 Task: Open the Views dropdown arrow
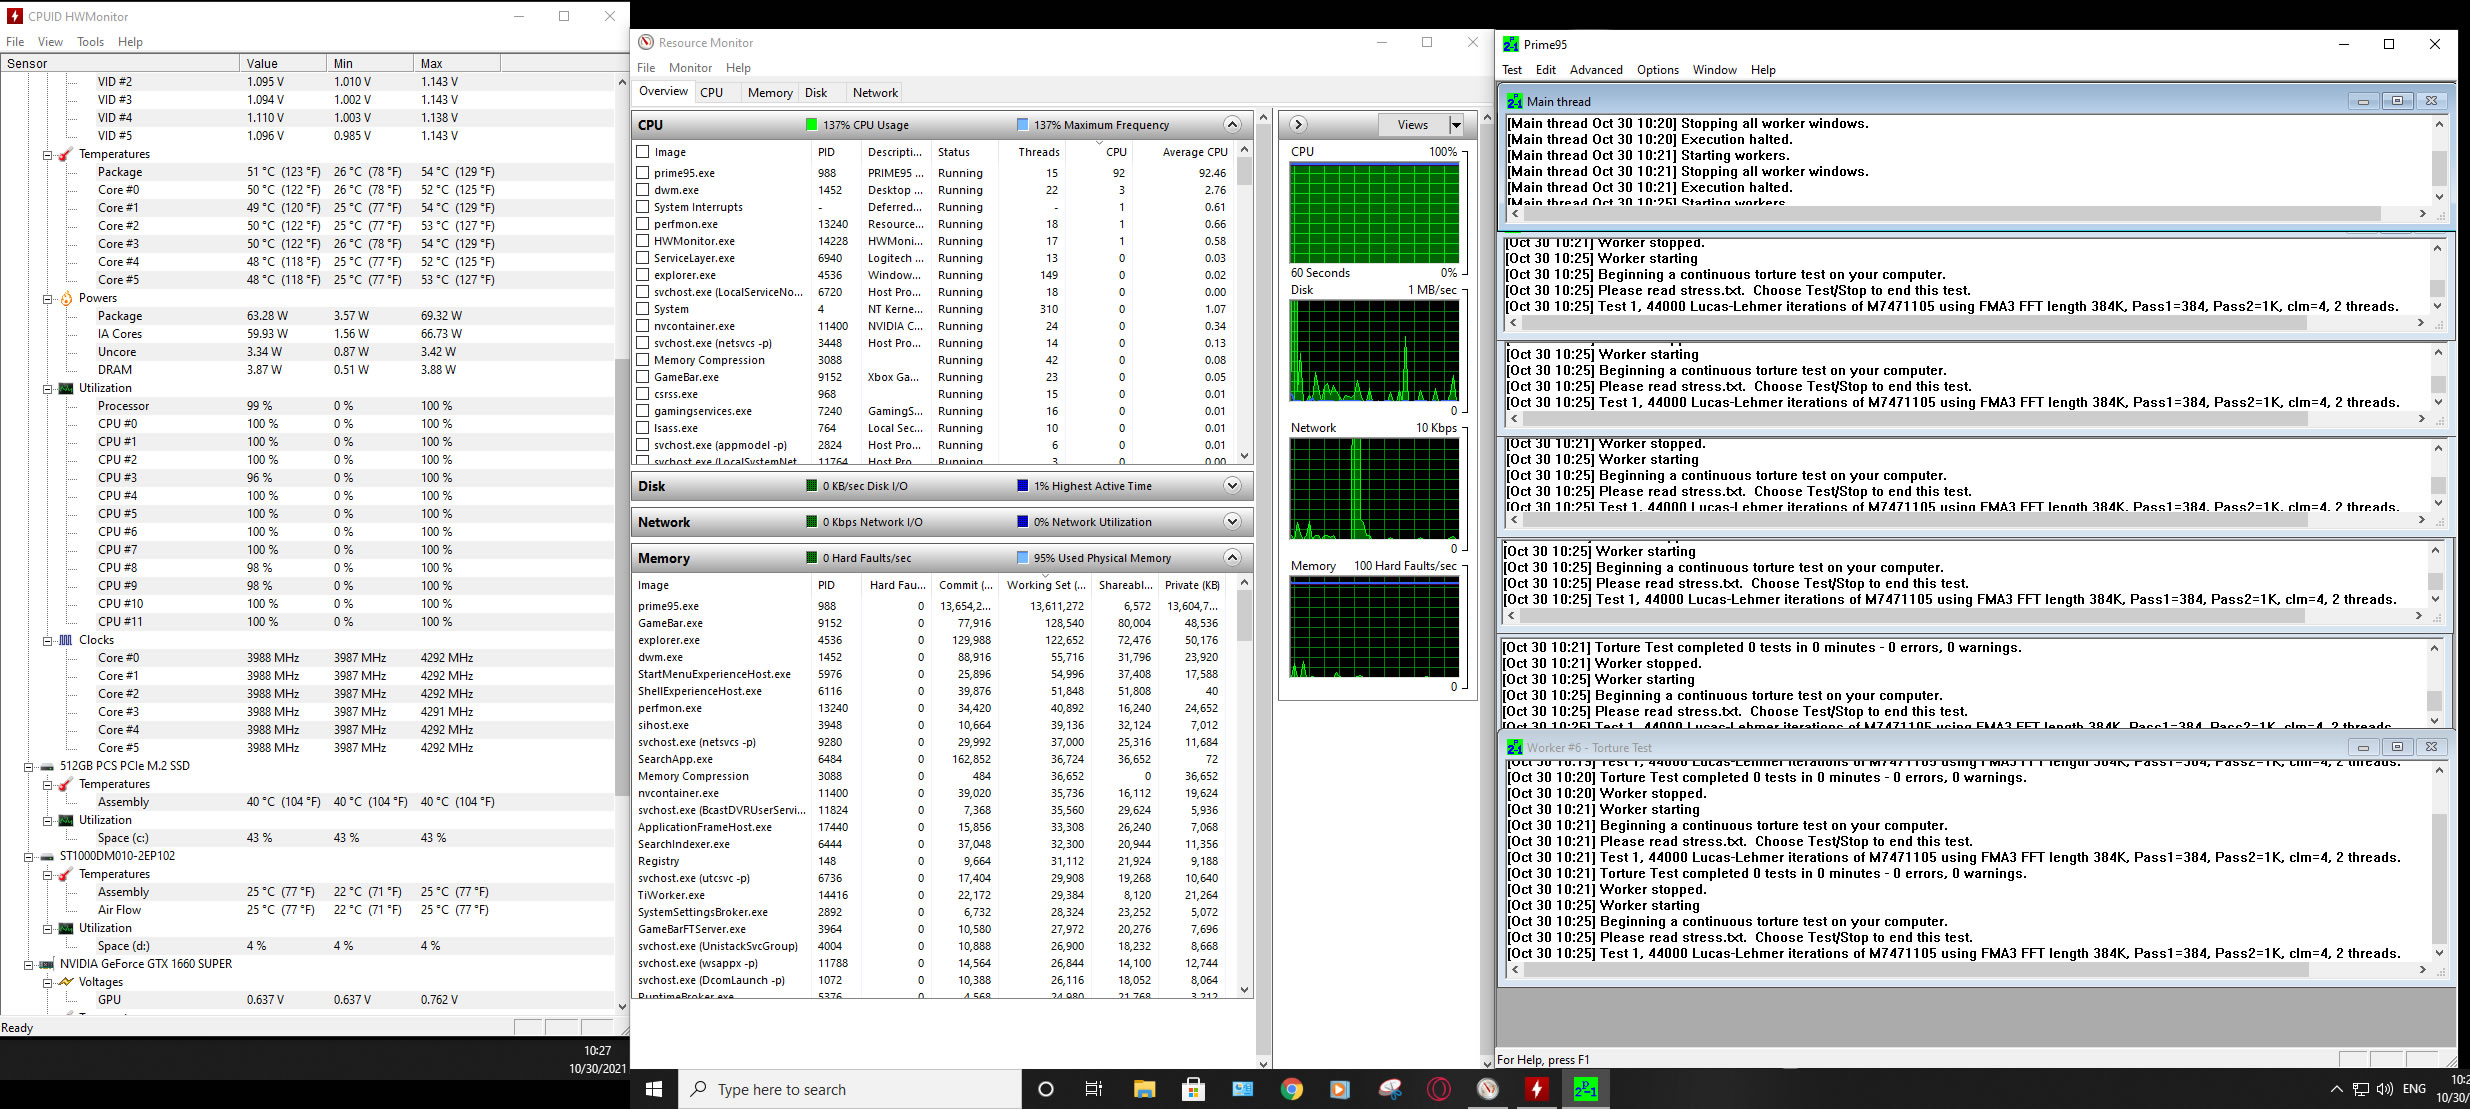coord(1456,125)
